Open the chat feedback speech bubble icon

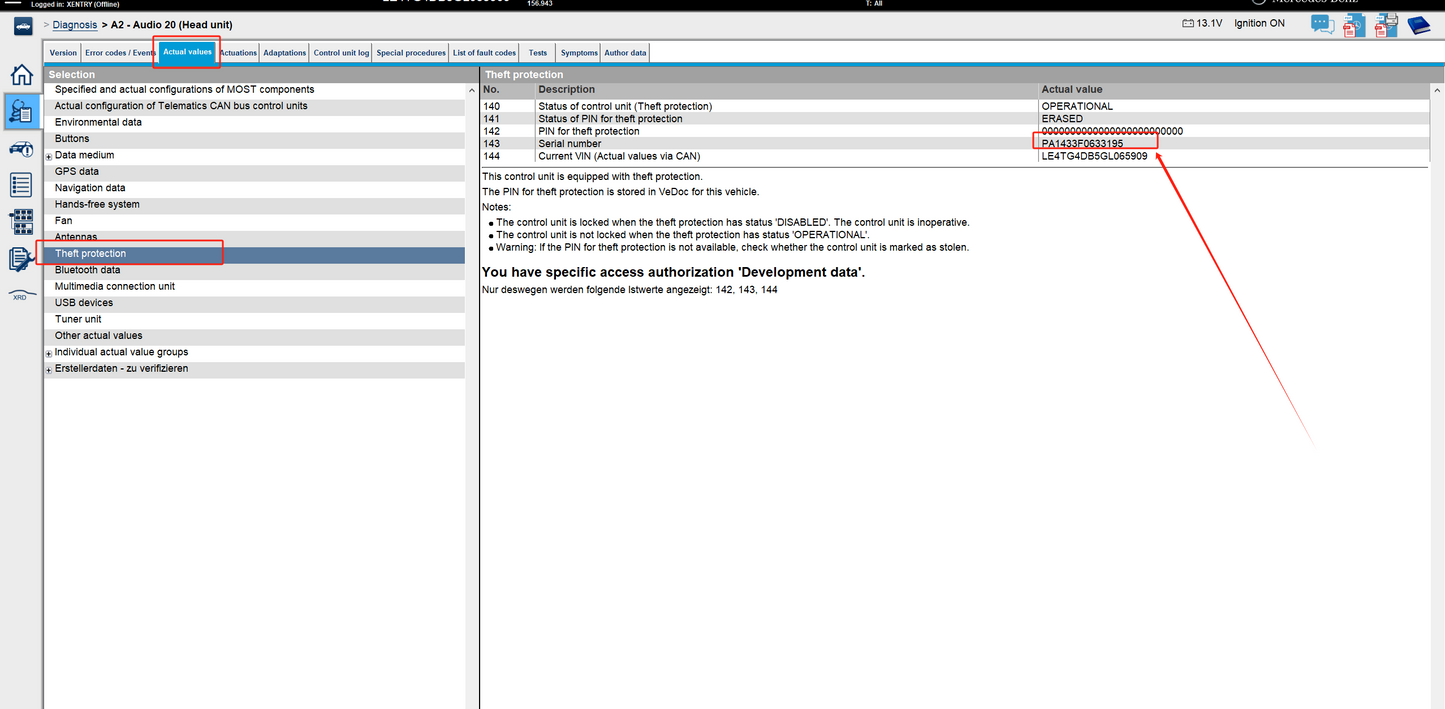1322,24
